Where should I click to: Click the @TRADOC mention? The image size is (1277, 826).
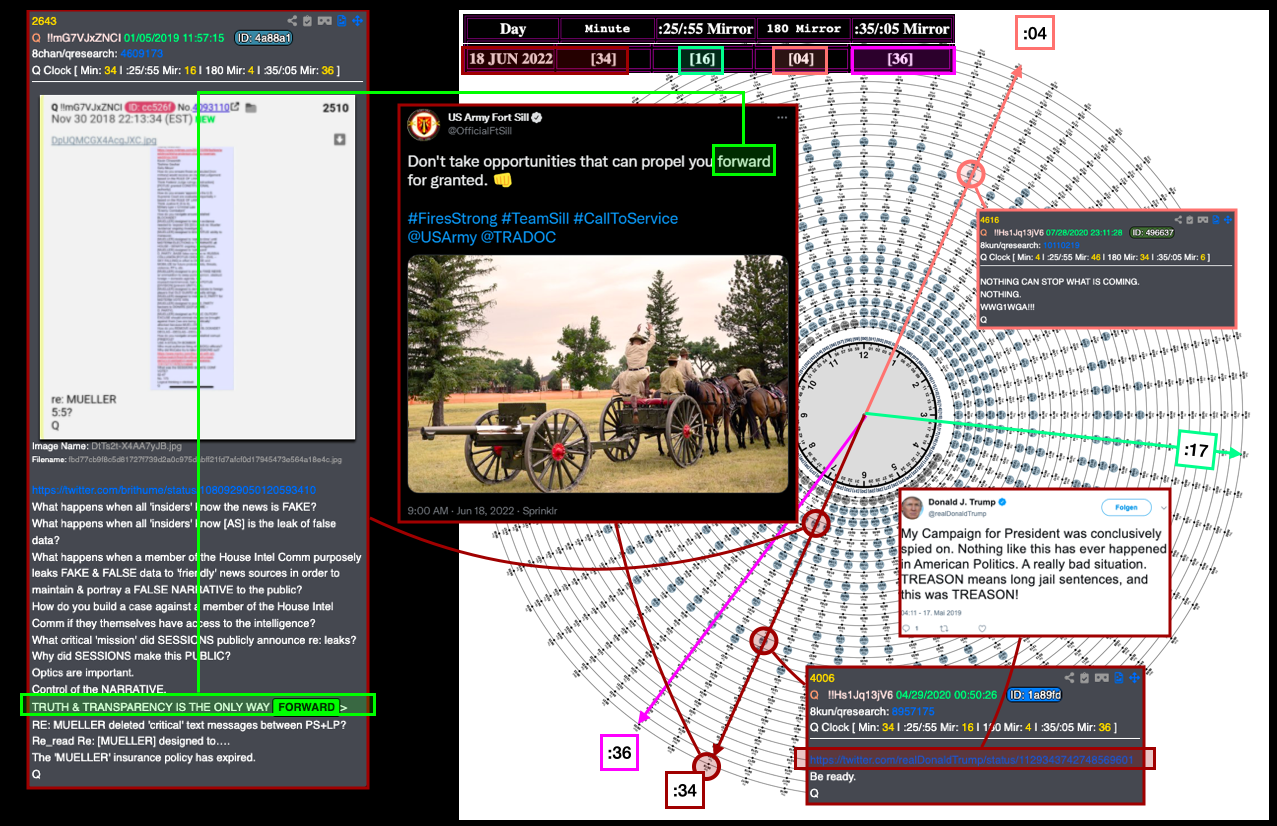coord(516,237)
